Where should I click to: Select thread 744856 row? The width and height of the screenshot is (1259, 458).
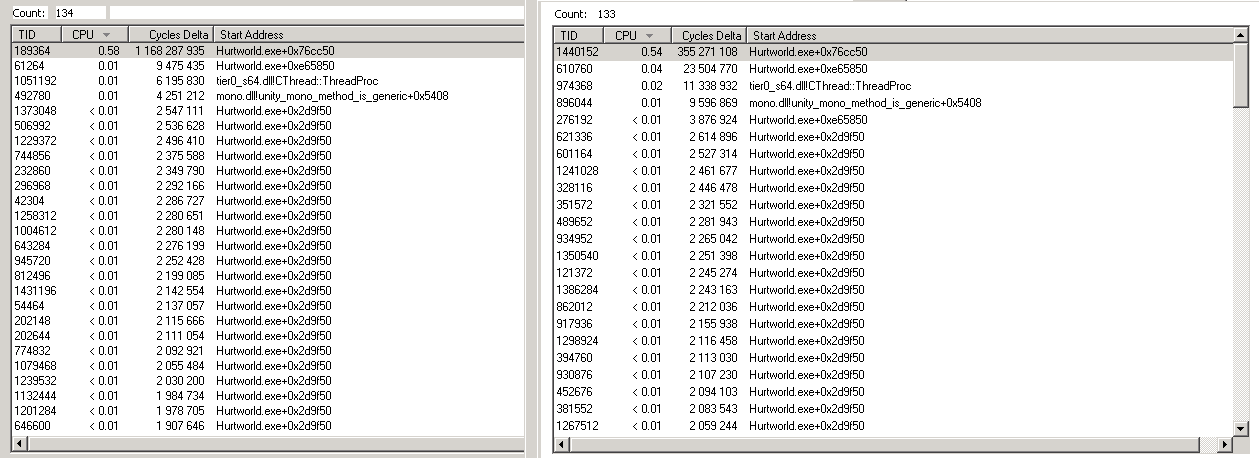click(269, 155)
